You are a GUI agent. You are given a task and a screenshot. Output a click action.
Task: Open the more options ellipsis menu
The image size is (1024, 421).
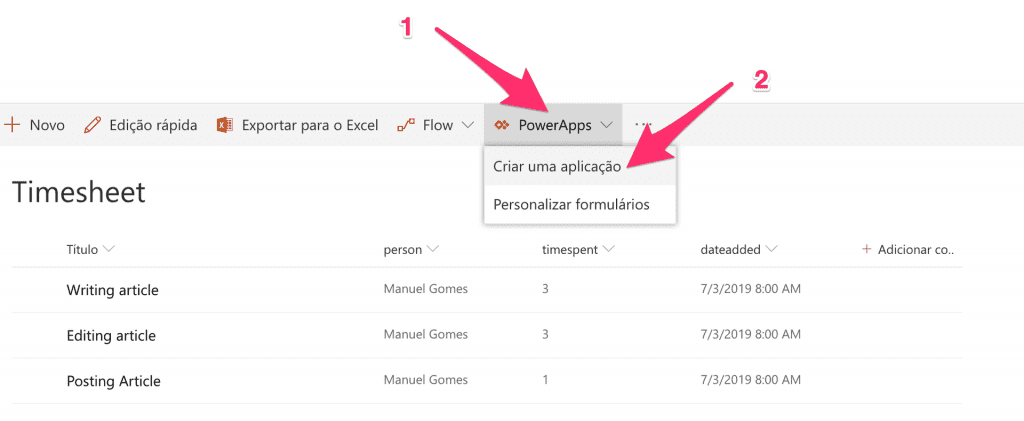pyautogui.click(x=643, y=124)
